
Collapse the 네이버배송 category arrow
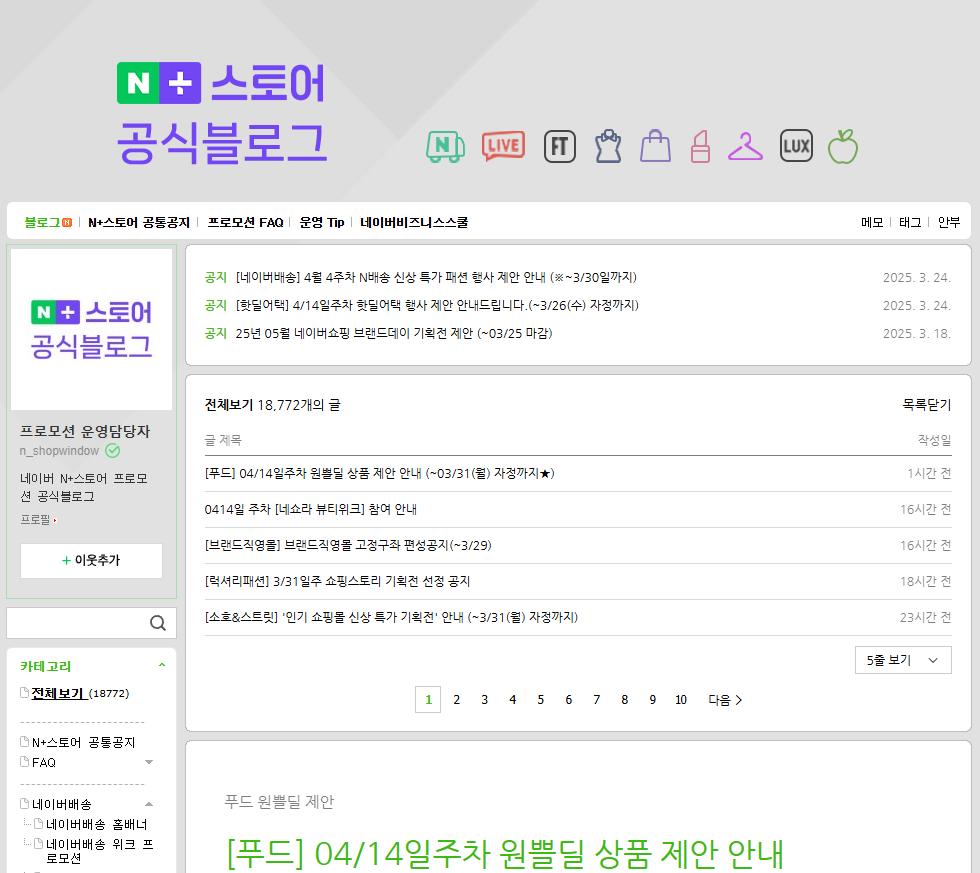click(149, 804)
